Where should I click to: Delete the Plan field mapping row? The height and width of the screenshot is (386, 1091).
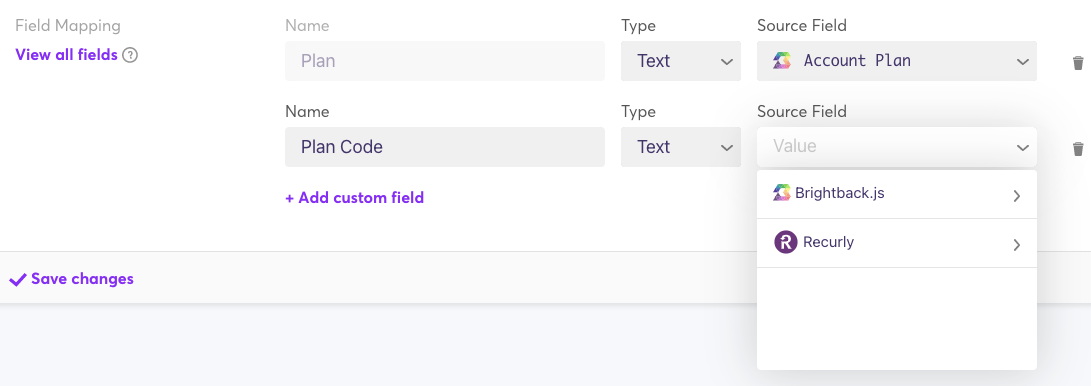pyautogui.click(x=1078, y=63)
